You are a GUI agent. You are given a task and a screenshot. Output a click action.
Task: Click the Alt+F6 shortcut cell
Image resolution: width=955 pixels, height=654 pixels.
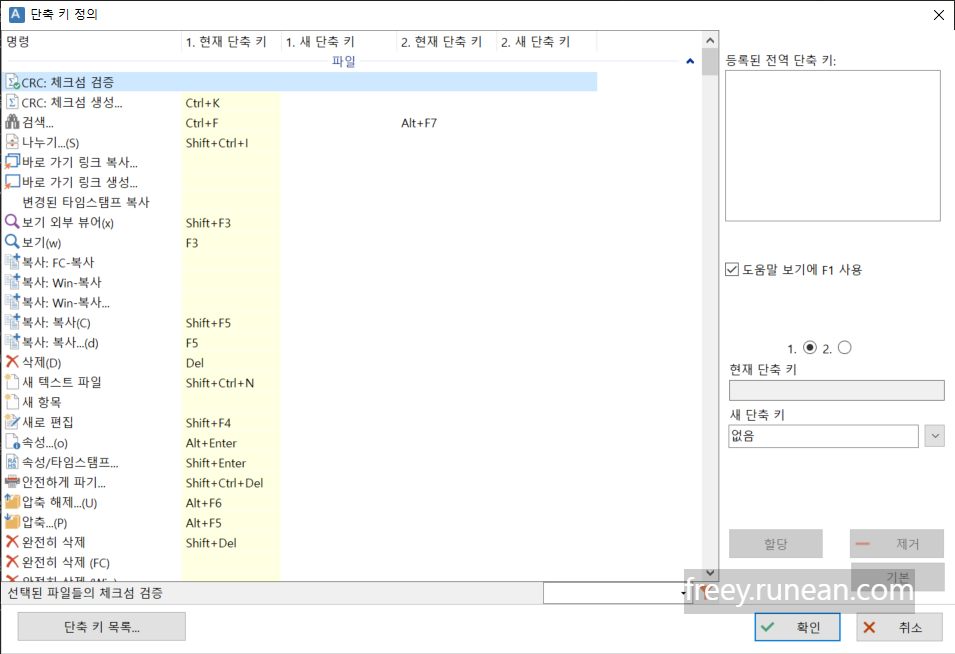coord(231,503)
